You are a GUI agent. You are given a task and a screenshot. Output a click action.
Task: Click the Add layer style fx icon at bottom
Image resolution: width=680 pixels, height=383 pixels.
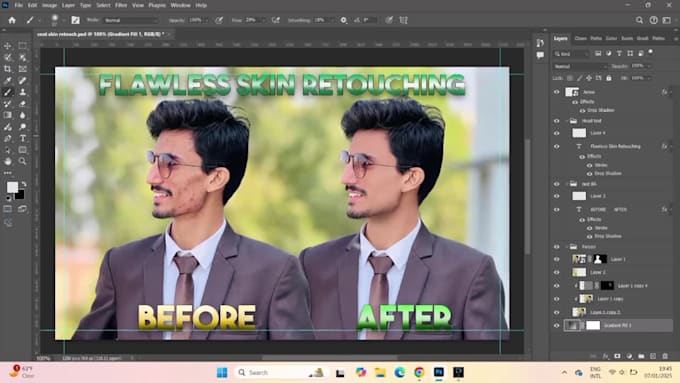pos(605,356)
